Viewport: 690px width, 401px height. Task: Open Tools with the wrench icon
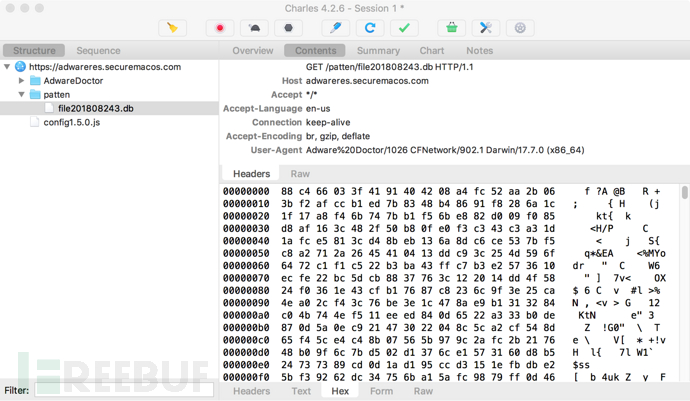click(486, 28)
